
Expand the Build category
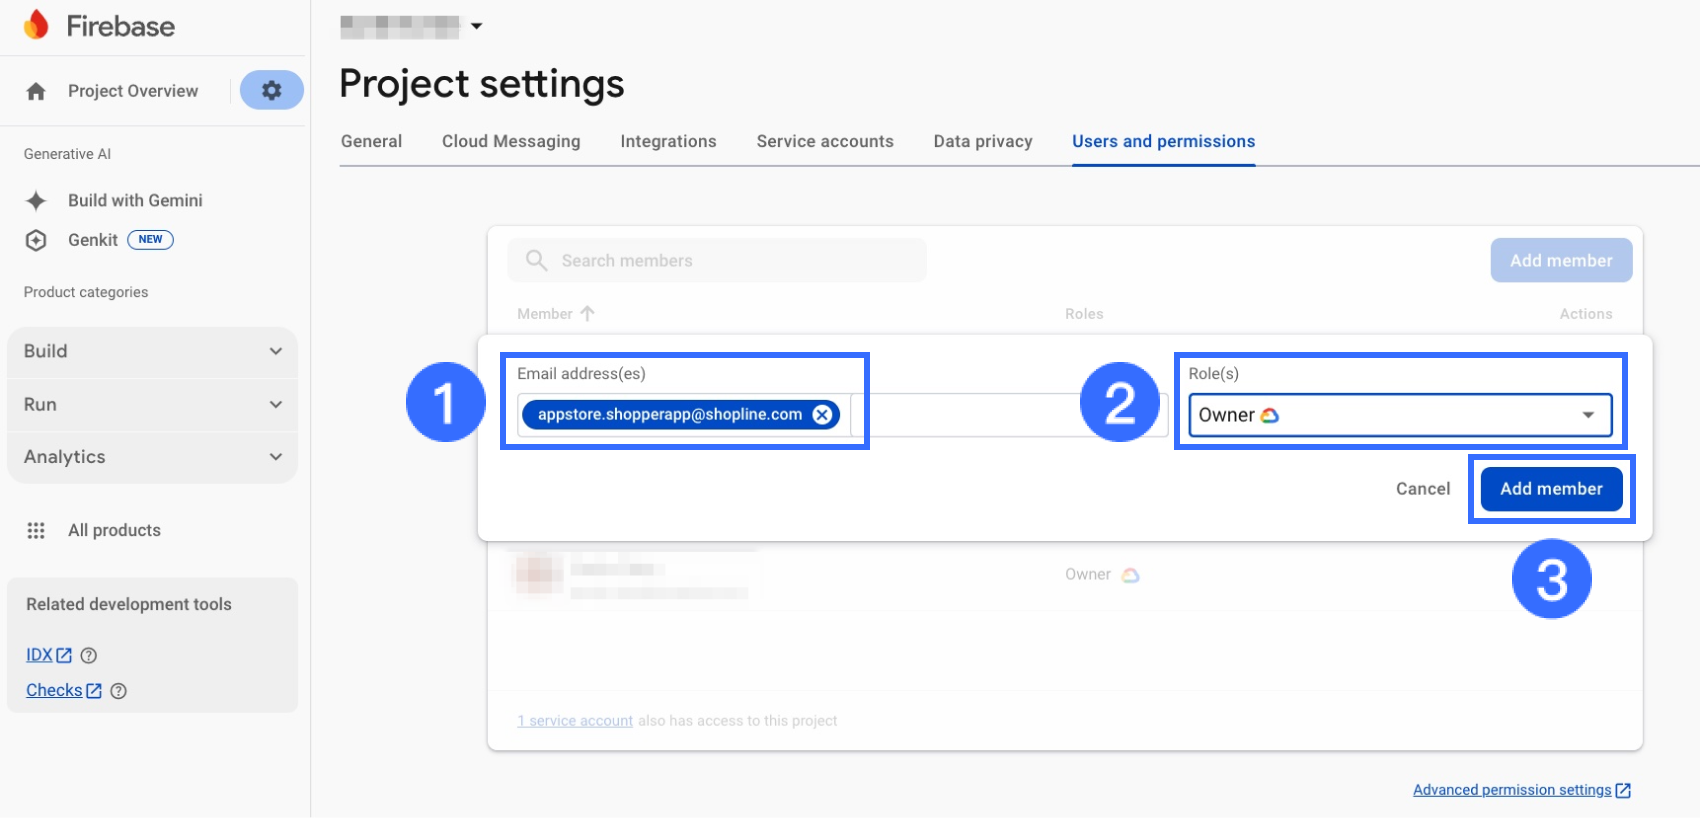[x=276, y=351]
